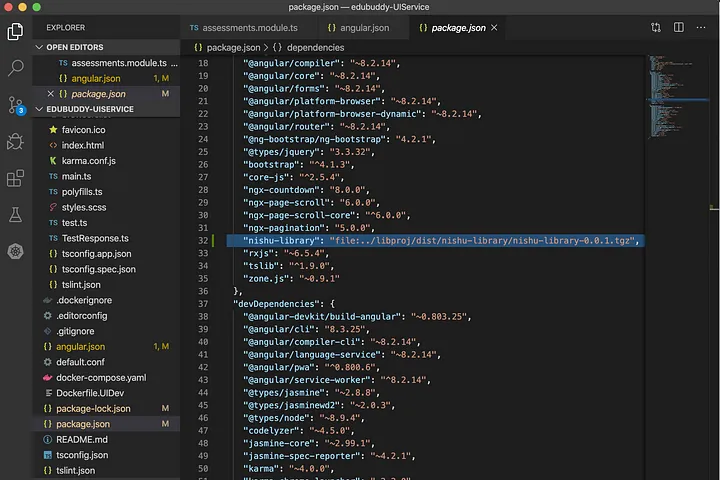This screenshot has width=720, height=480.
Task: Open package-lock.json from the explorer
Action: point(92,409)
